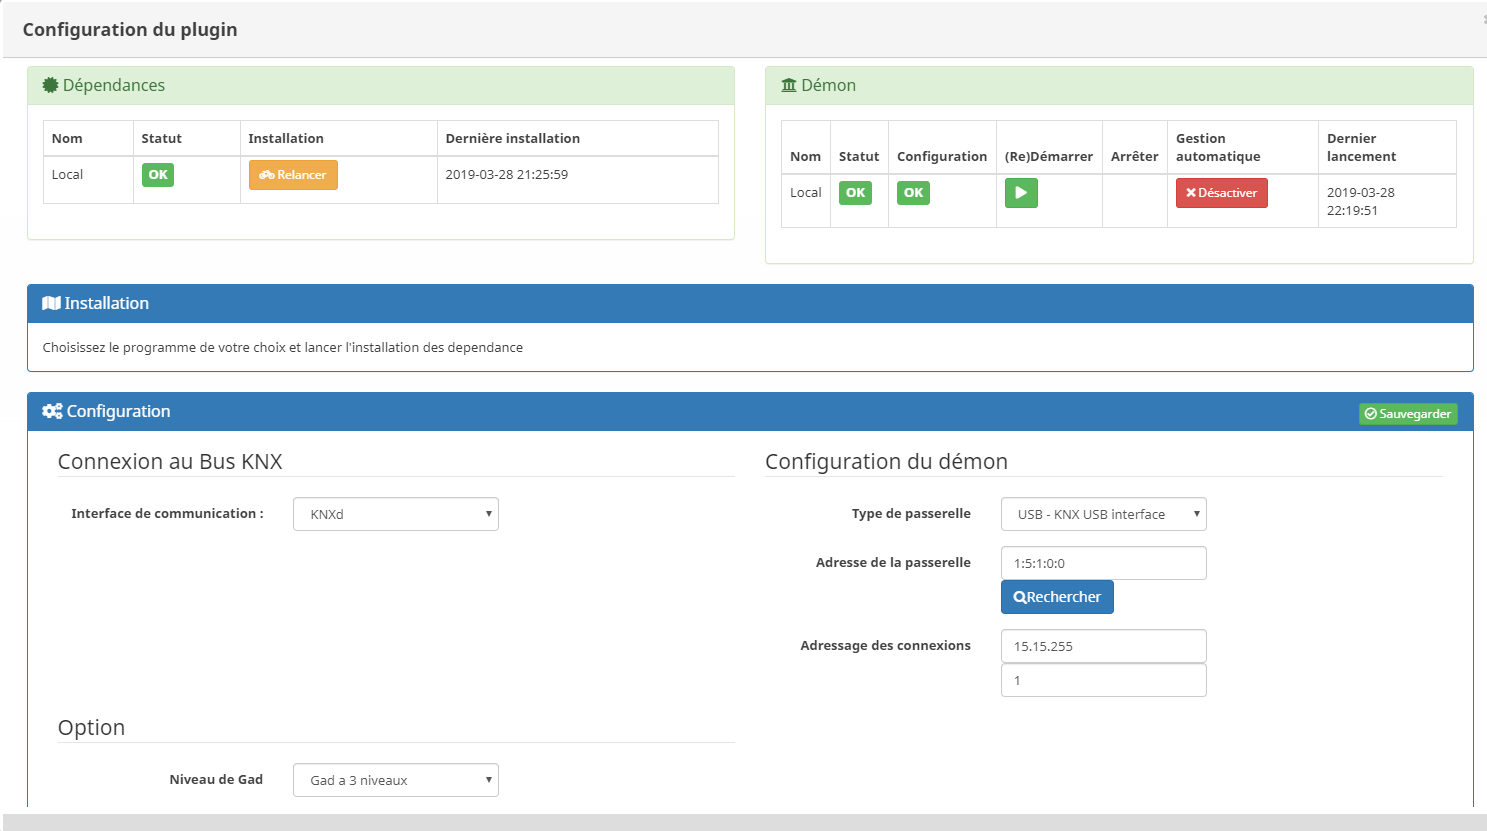
Task: Open the Interface de communication dropdown
Action: coord(396,514)
